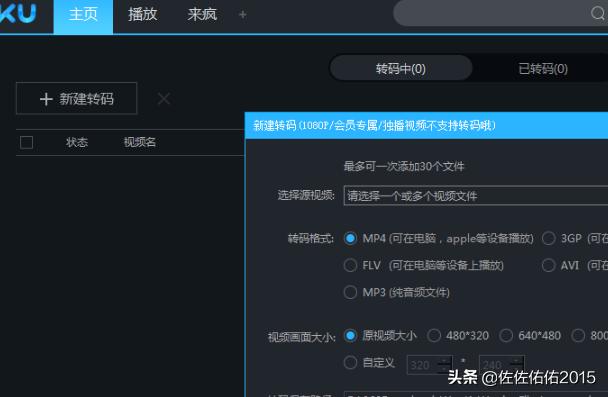Select the AVI format radio button

548,265
